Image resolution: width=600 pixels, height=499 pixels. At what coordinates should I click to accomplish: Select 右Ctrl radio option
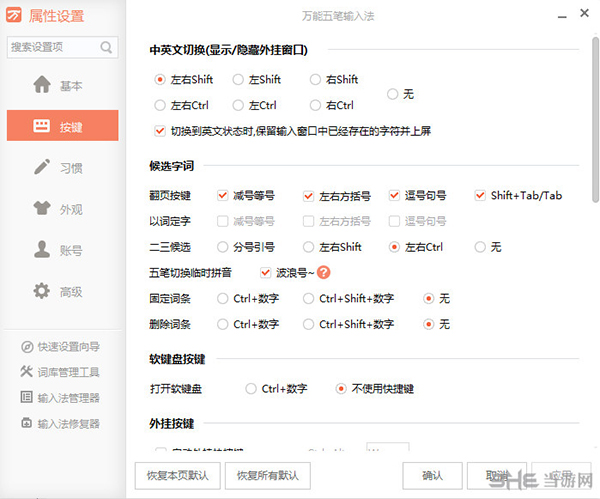click(x=315, y=105)
